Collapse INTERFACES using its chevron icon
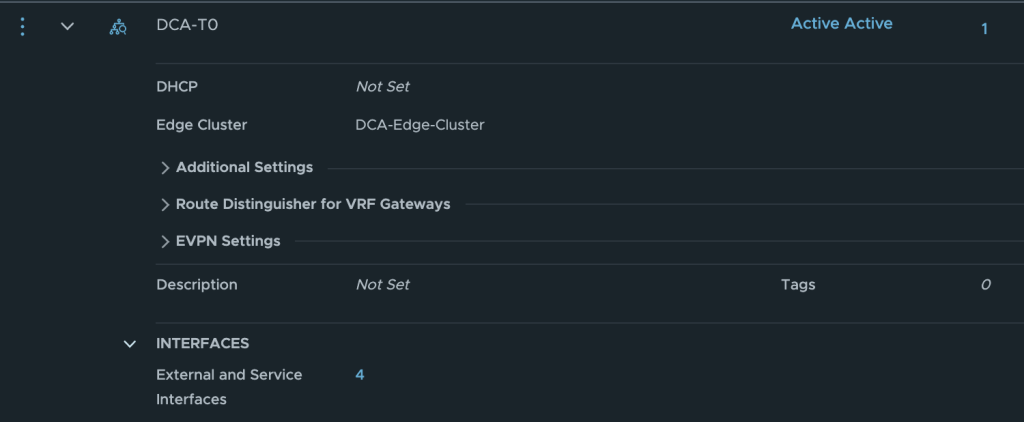1024x422 pixels. [130, 344]
